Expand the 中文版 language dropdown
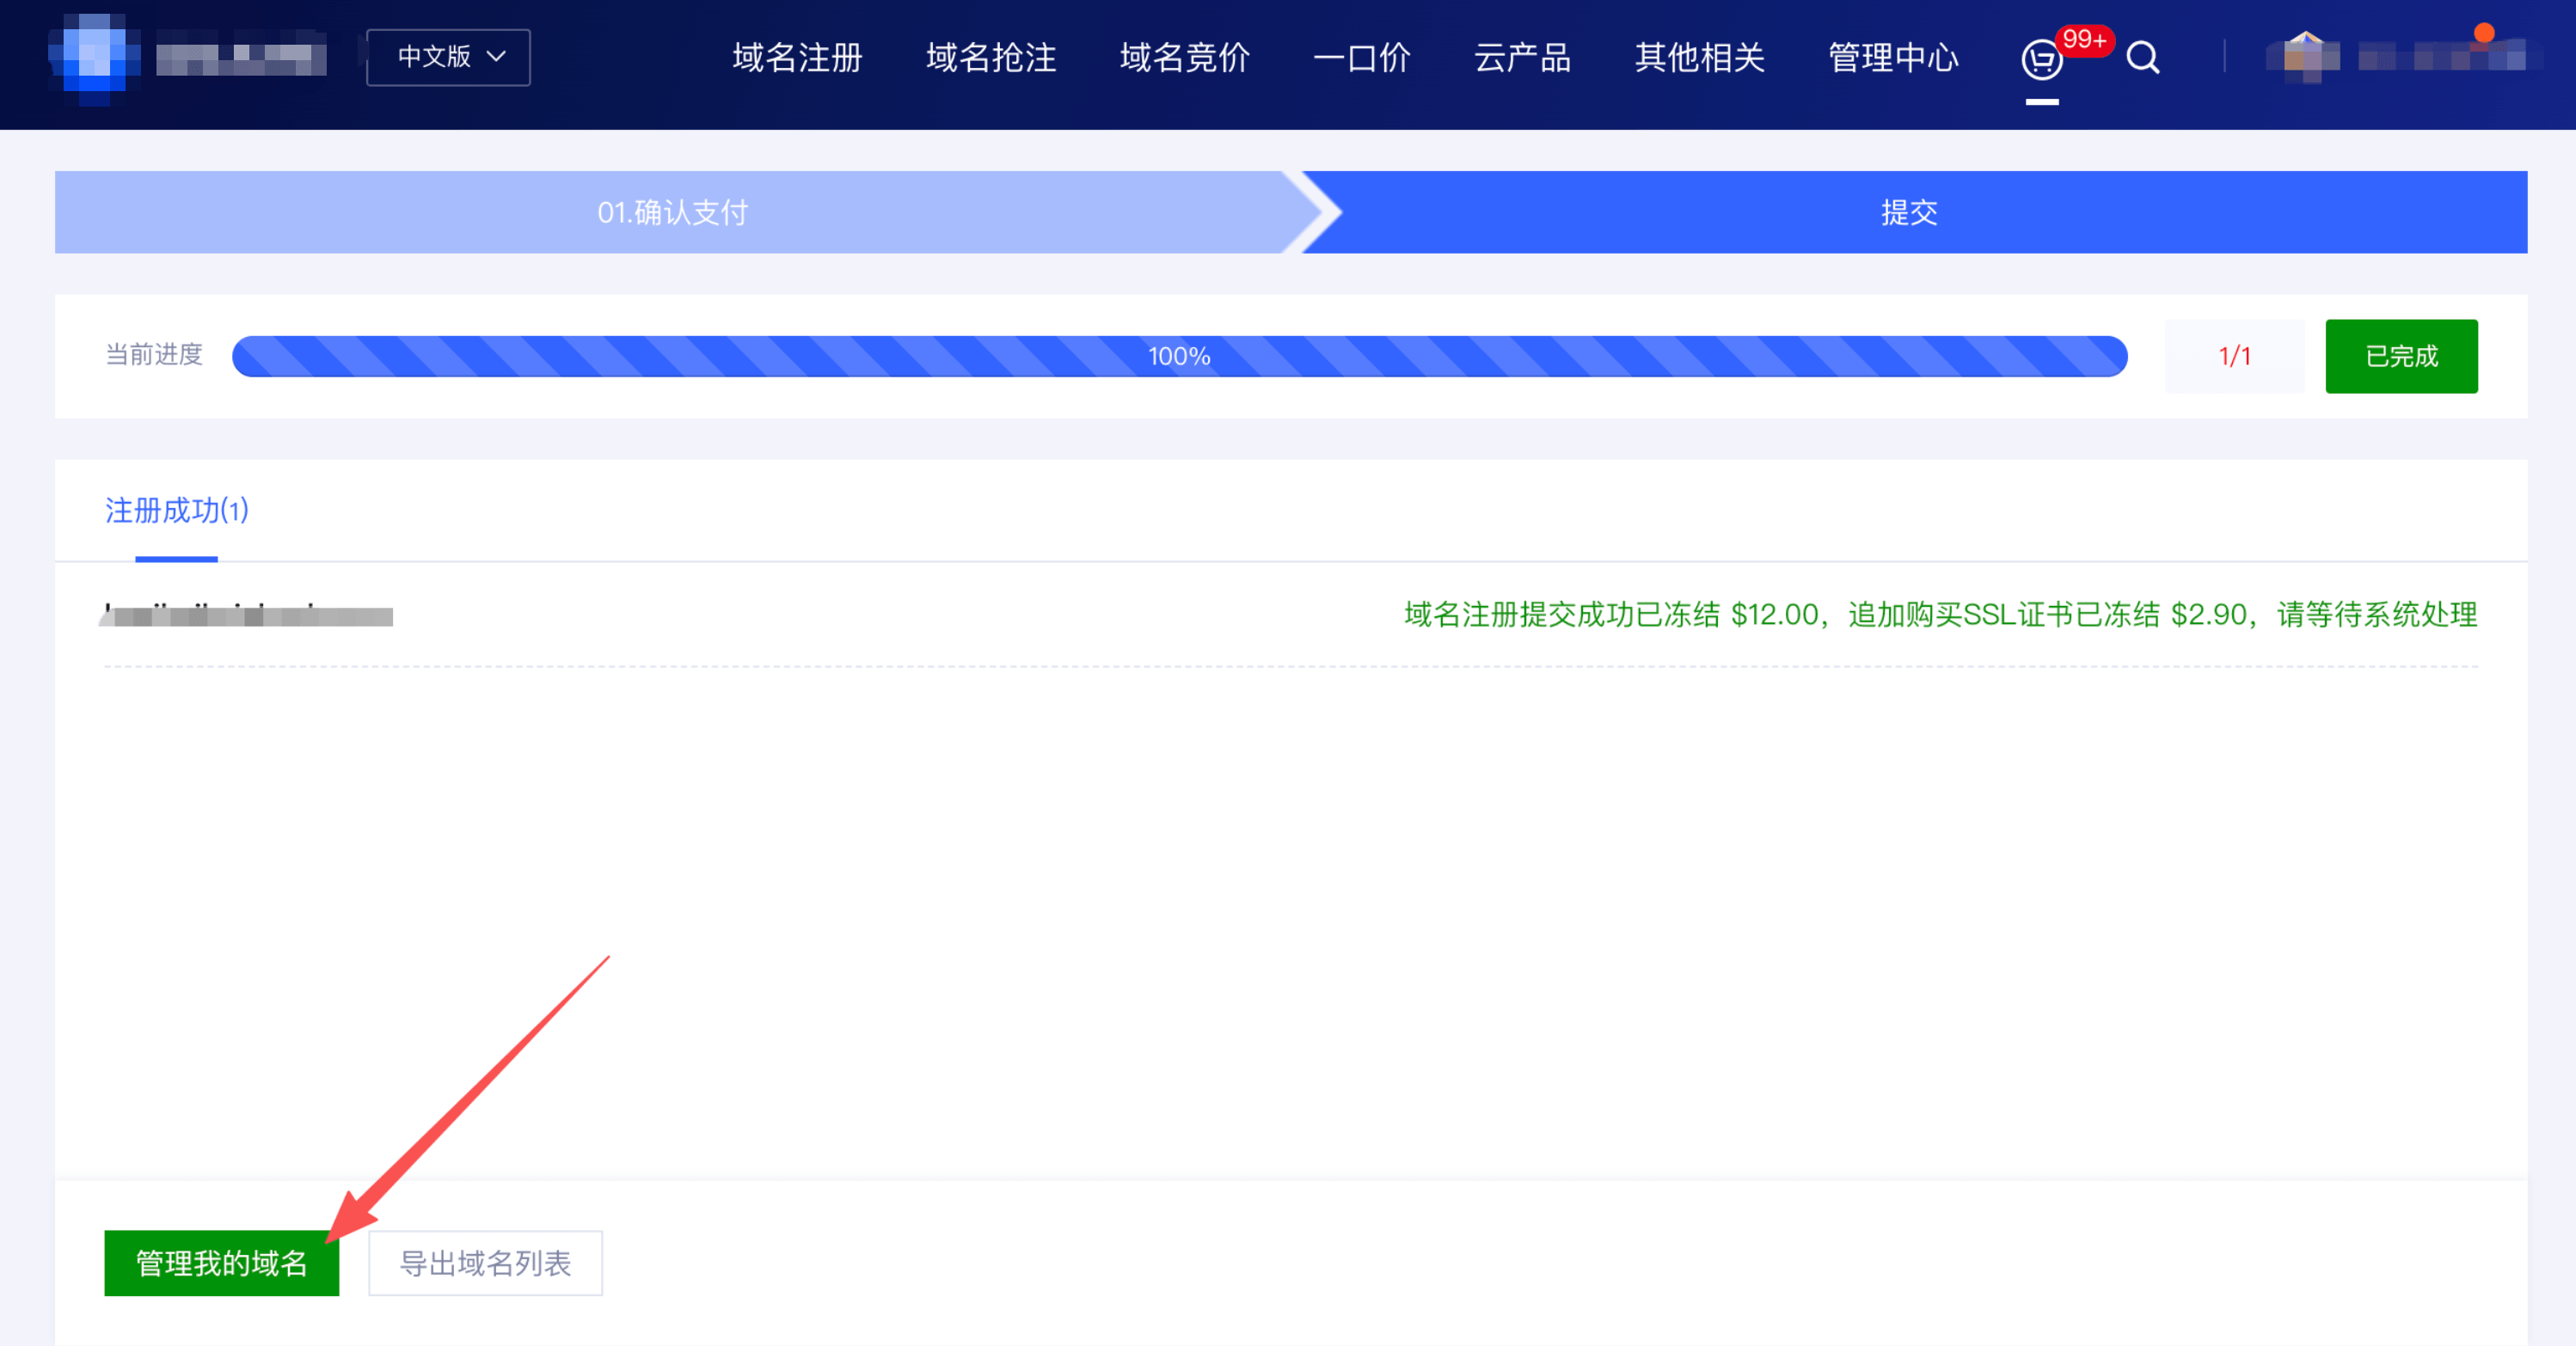Viewport: 2576px width, 1346px height. 449,57
